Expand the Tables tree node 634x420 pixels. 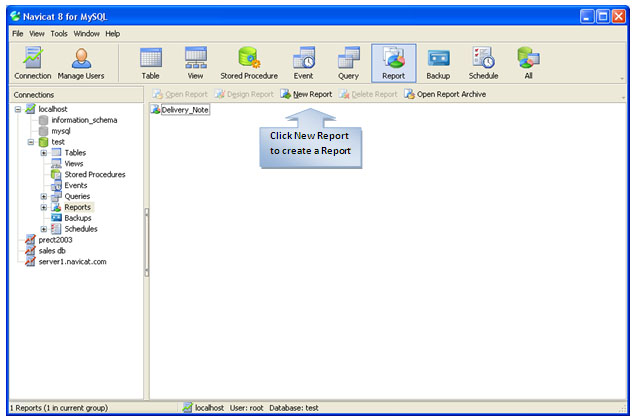[44, 153]
